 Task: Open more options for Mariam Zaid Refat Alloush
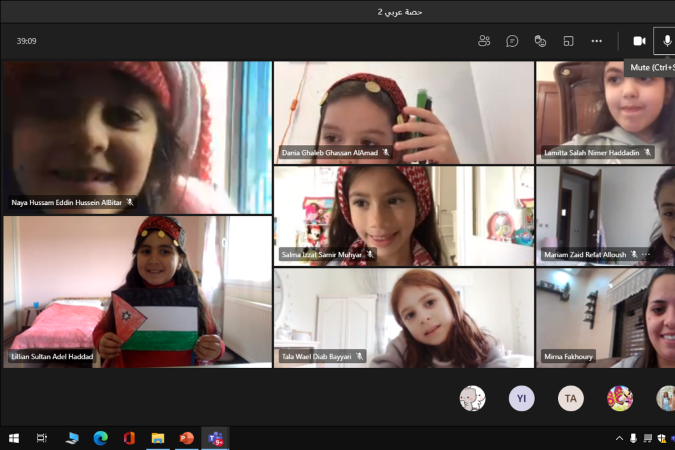coord(645,255)
